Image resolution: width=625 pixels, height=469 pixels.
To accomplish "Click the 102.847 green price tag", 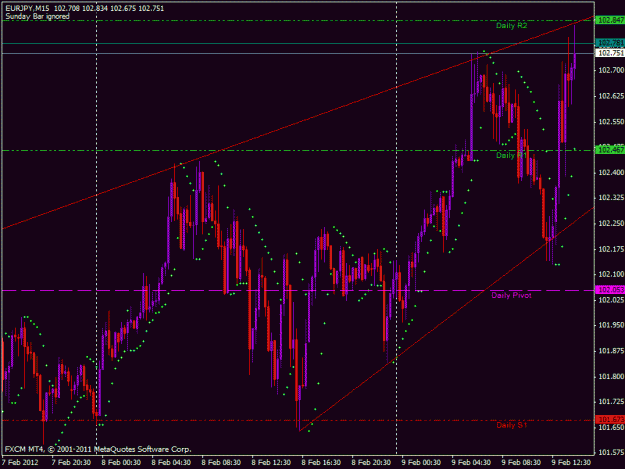I will [610, 20].
